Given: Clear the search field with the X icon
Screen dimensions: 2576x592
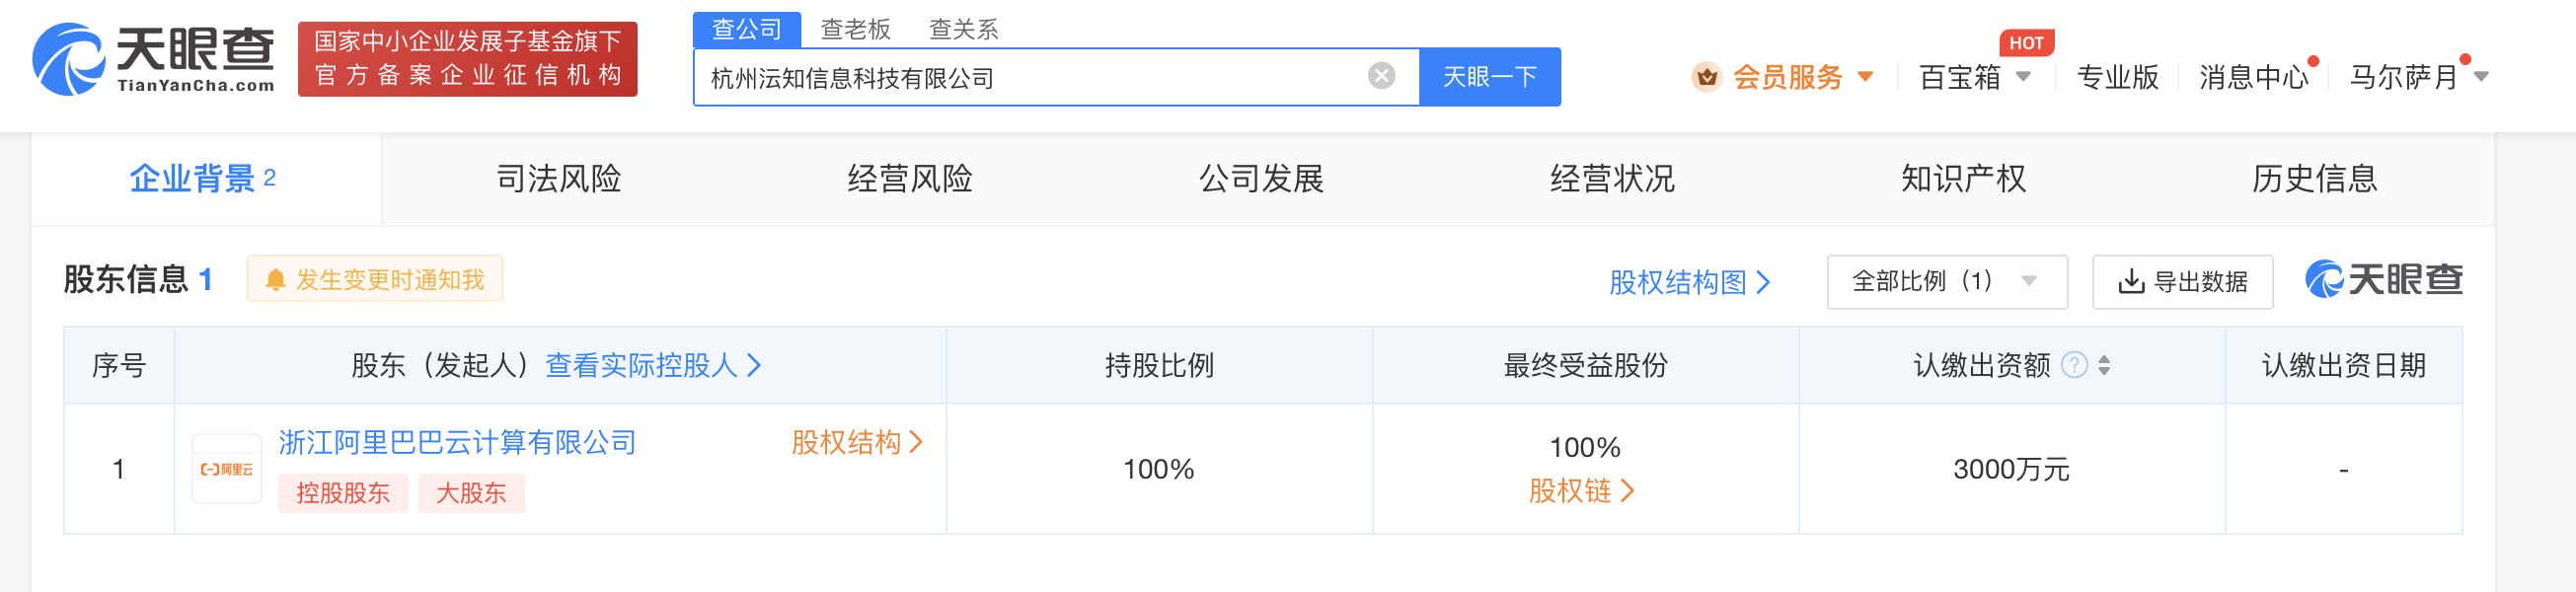Looking at the screenshot, I should point(1381,76).
